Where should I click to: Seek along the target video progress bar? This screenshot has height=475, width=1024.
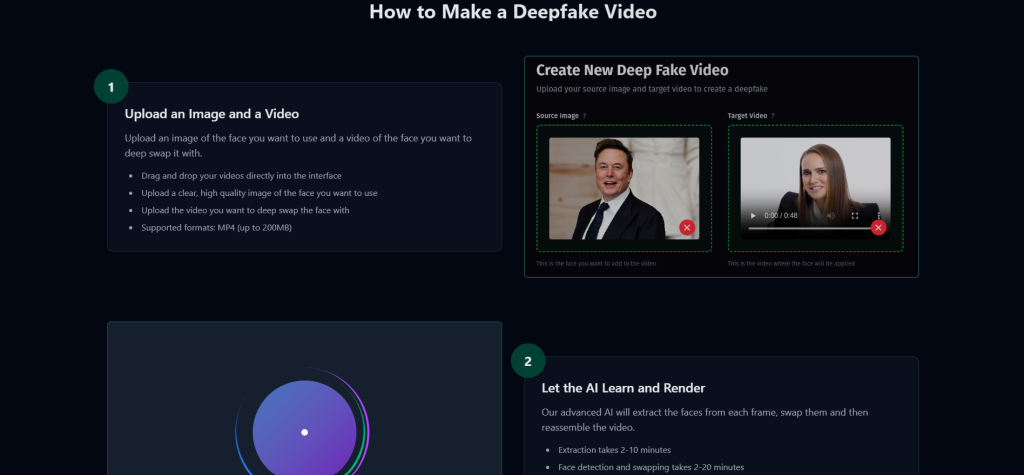(810, 228)
